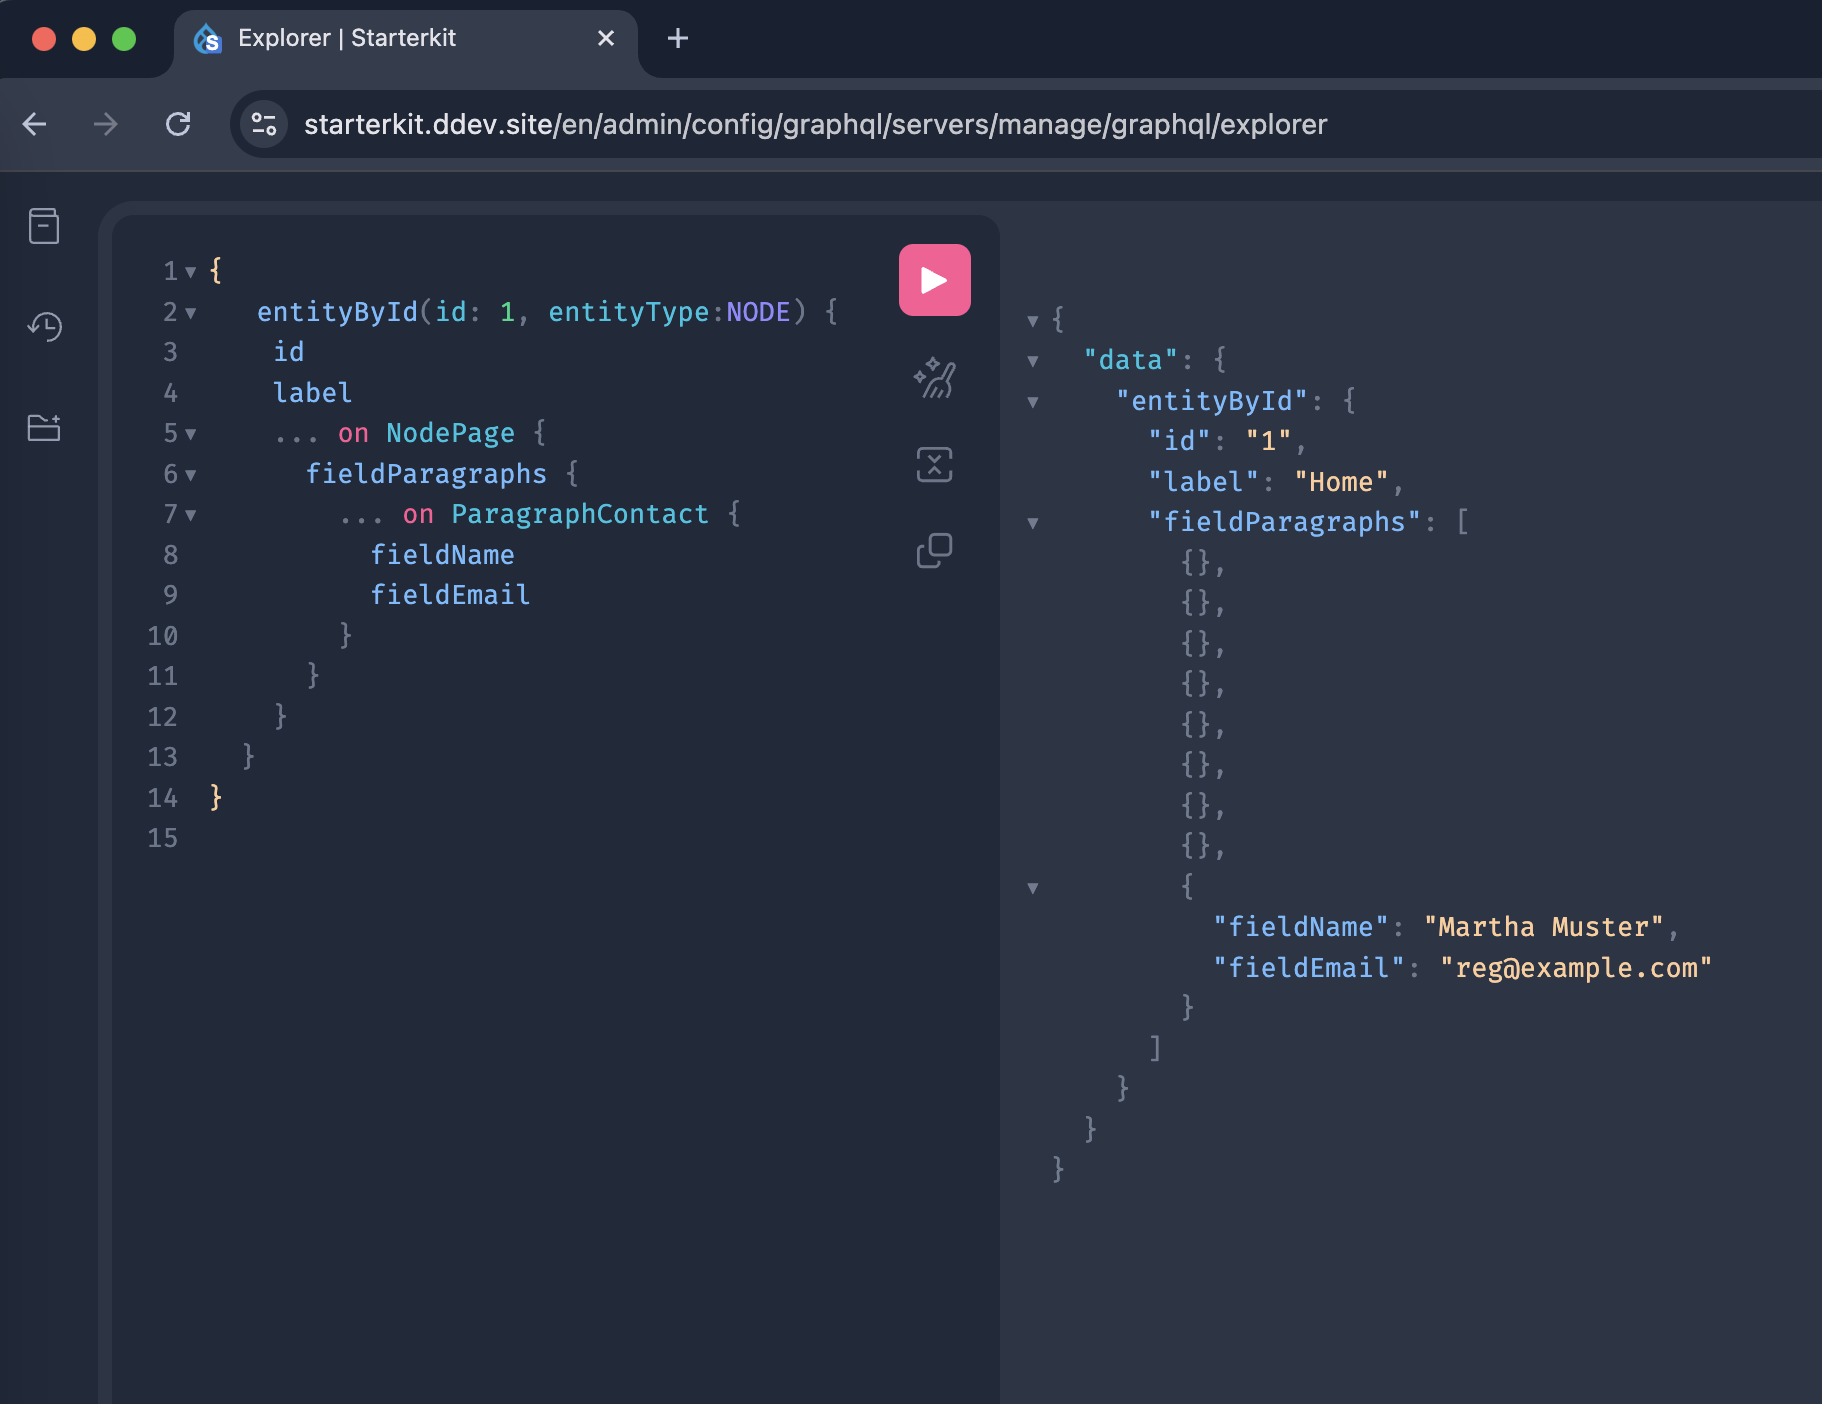Collapse the "entityById" response node
Image resolution: width=1822 pixels, height=1404 pixels.
[x=1033, y=402]
